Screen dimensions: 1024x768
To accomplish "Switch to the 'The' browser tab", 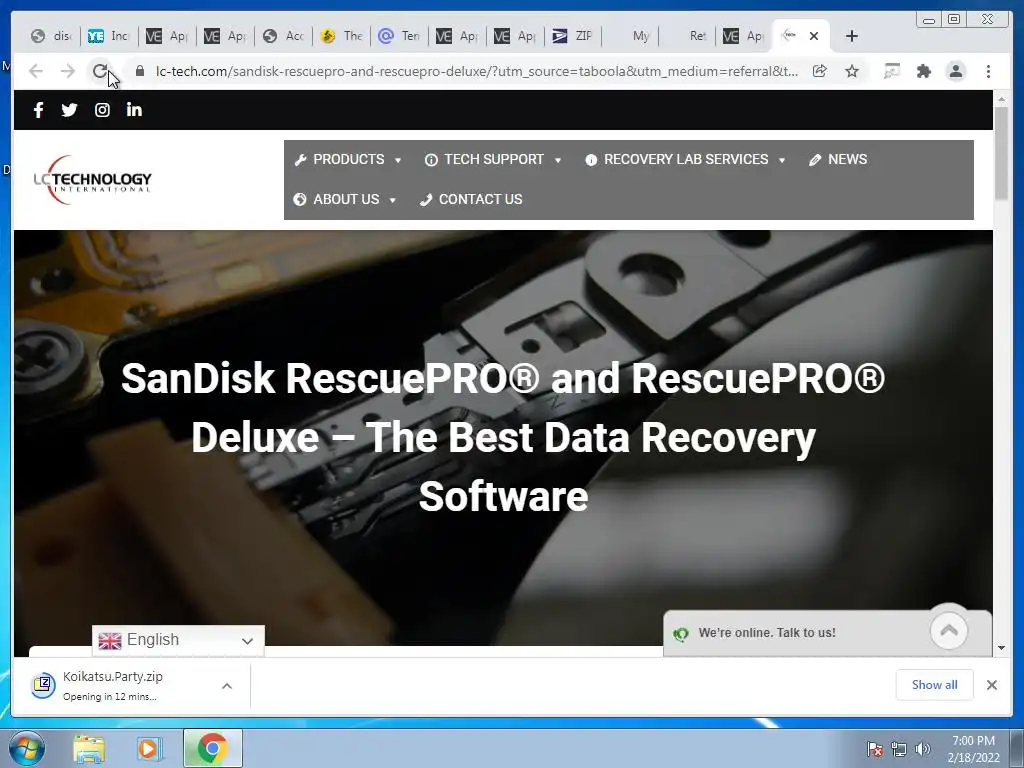I will point(342,36).
